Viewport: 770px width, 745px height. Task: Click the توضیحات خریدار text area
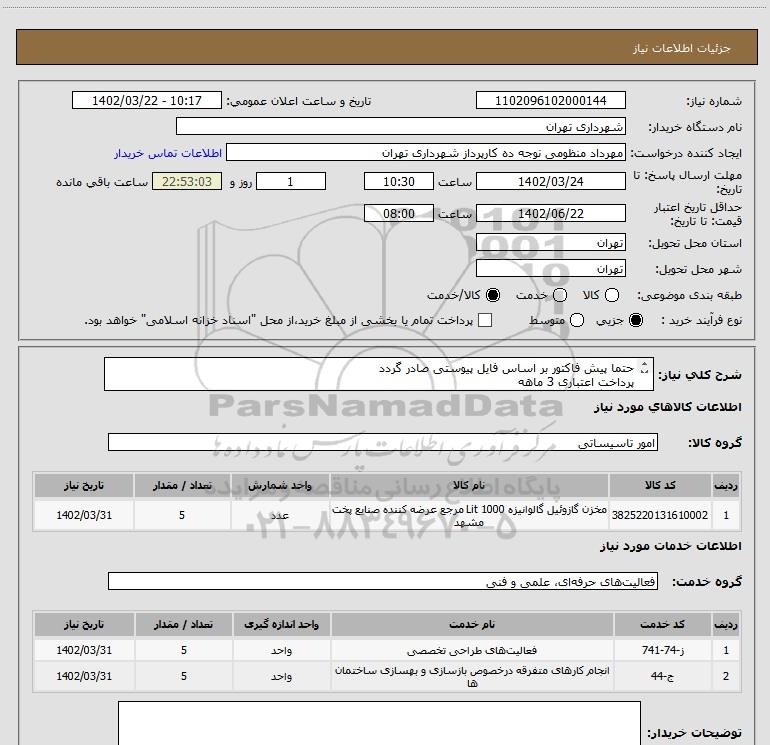(x=379, y=723)
